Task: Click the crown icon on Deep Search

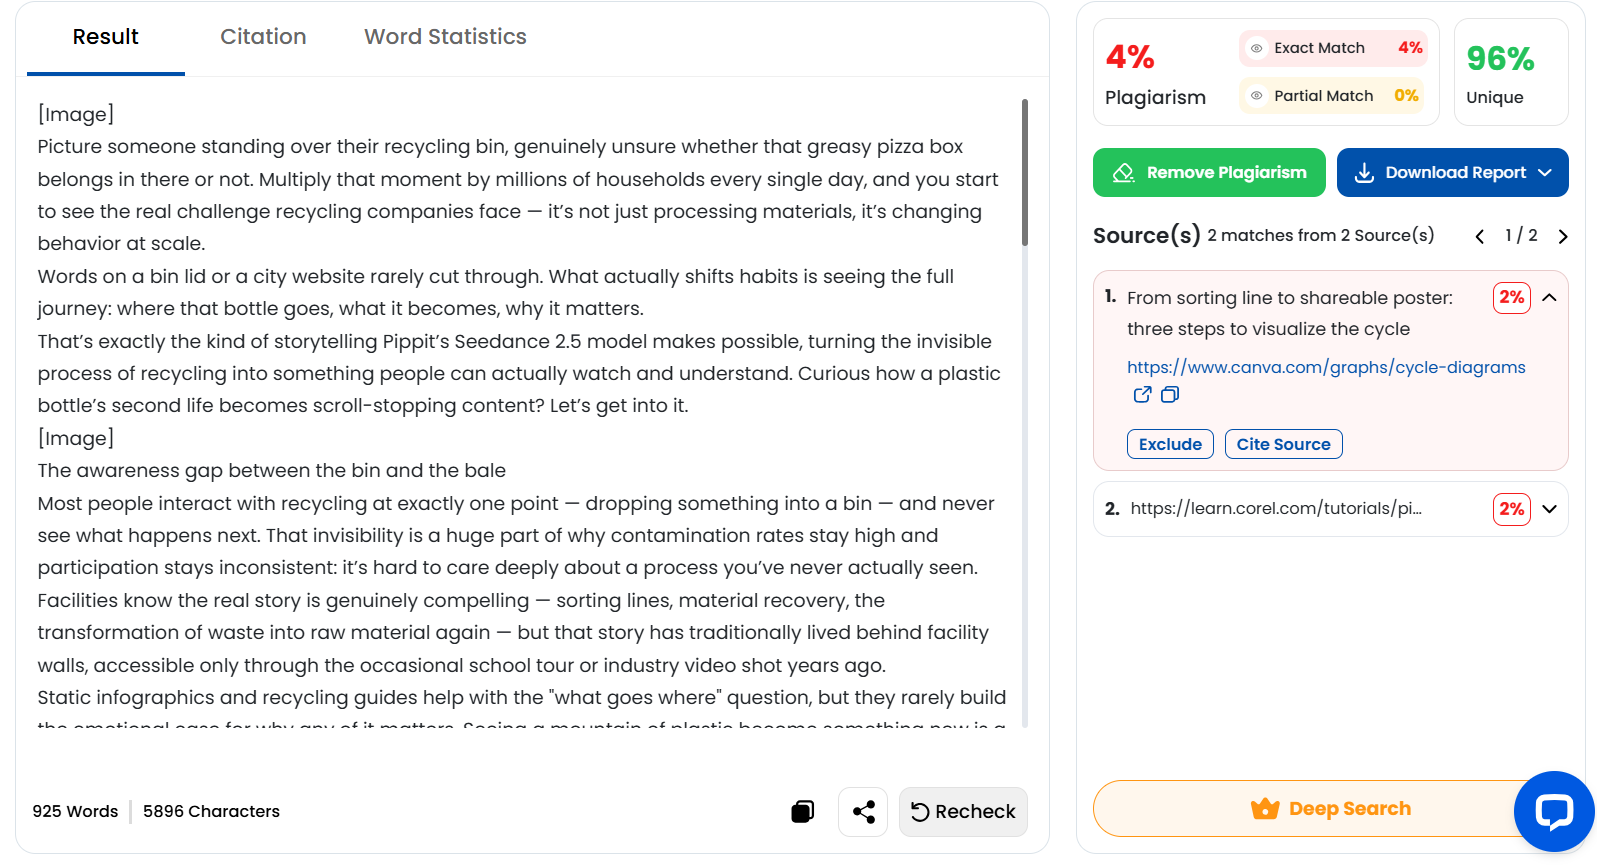Action: (1265, 809)
